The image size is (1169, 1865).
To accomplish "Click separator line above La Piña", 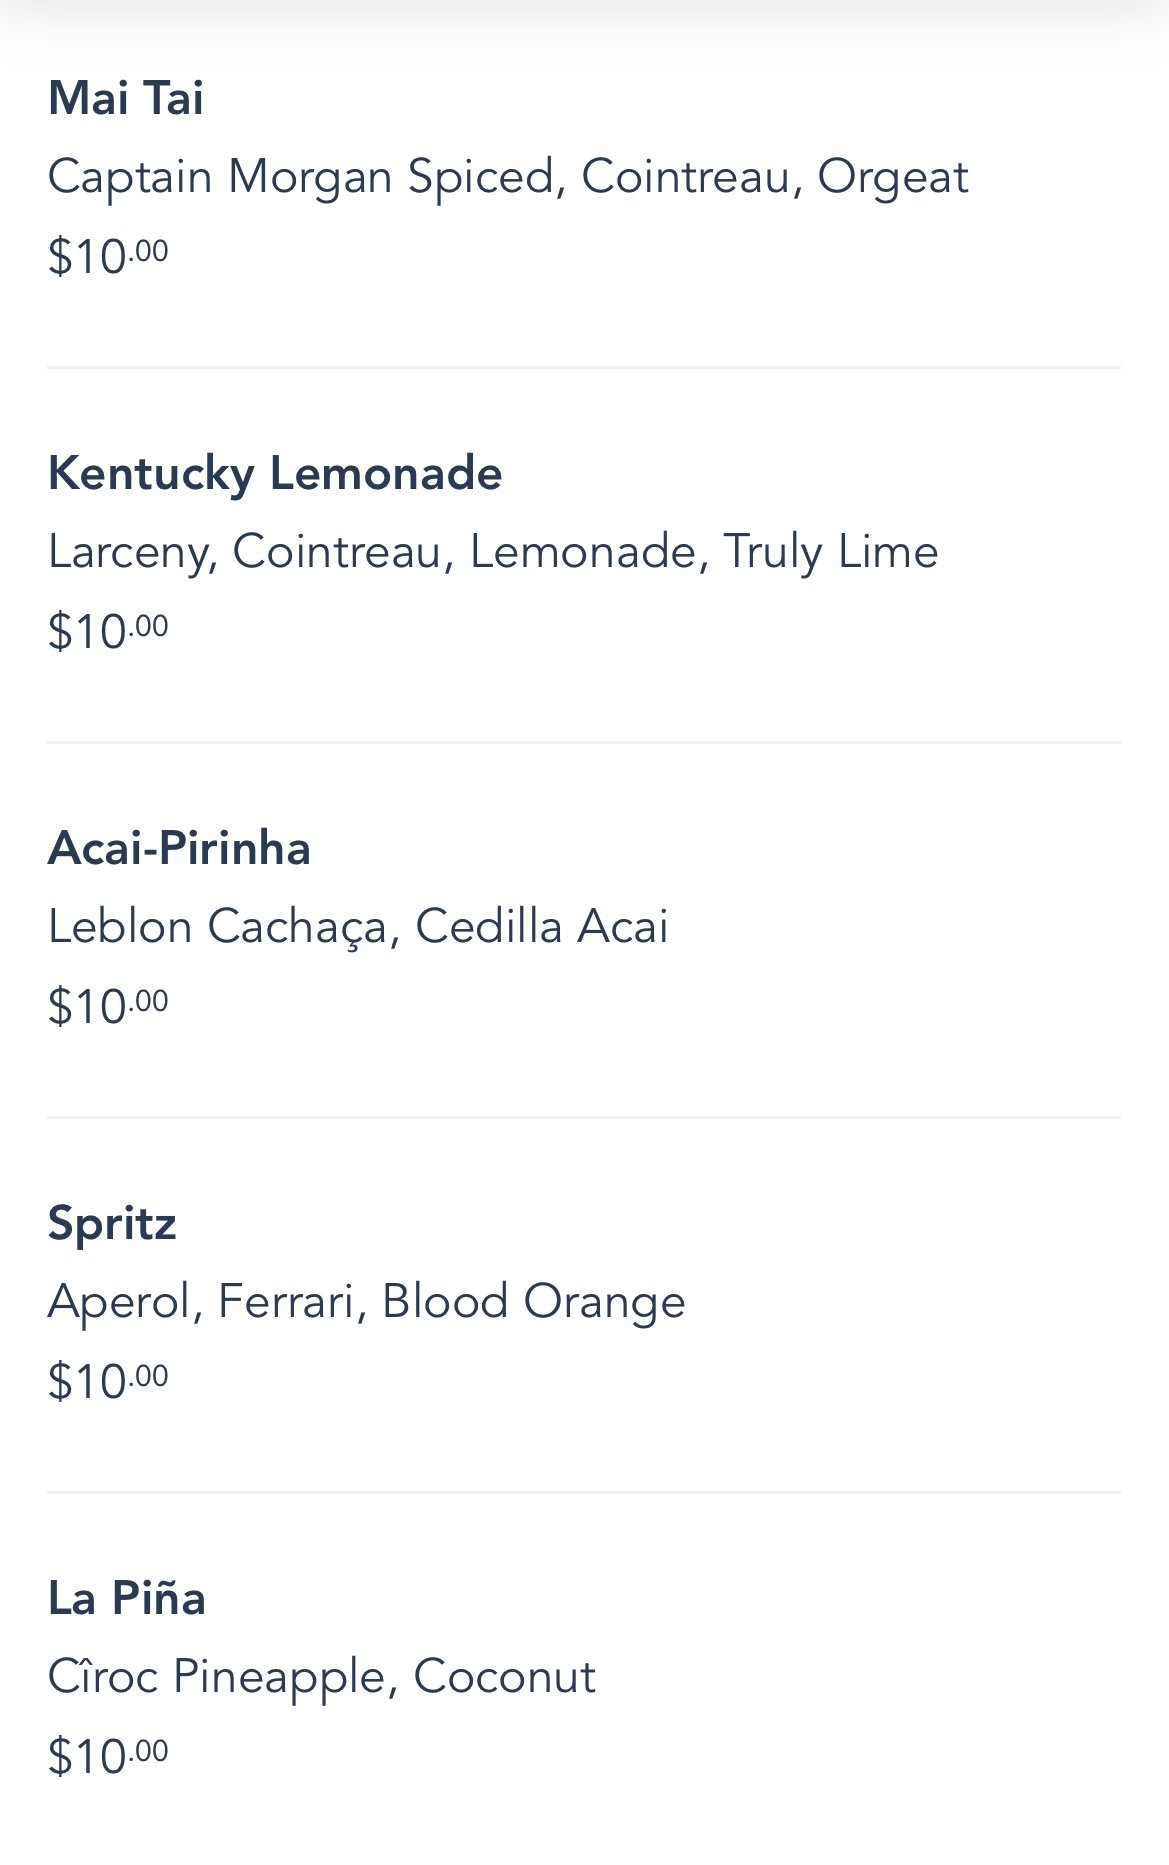I will click(x=584, y=1493).
